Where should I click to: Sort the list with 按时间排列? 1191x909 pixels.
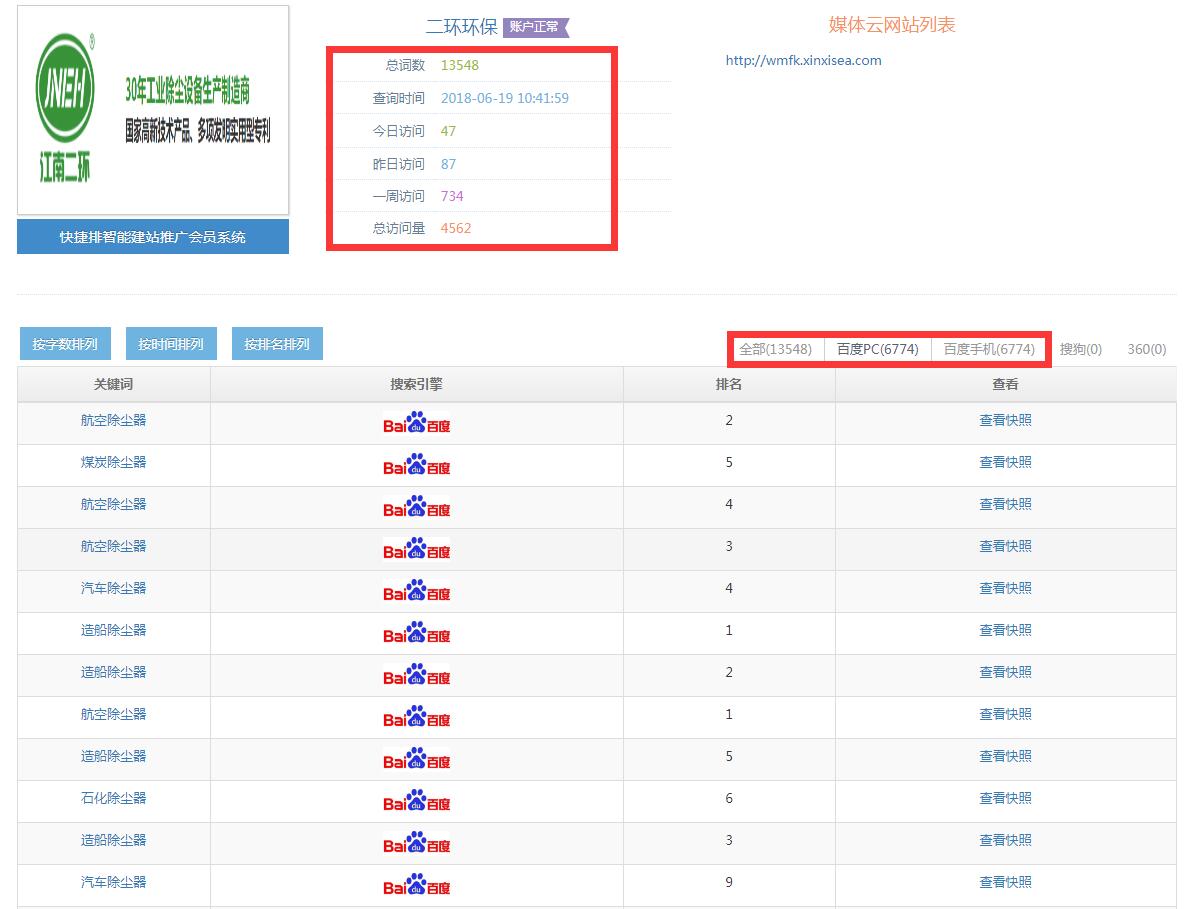pyautogui.click(x=171, y=344)
